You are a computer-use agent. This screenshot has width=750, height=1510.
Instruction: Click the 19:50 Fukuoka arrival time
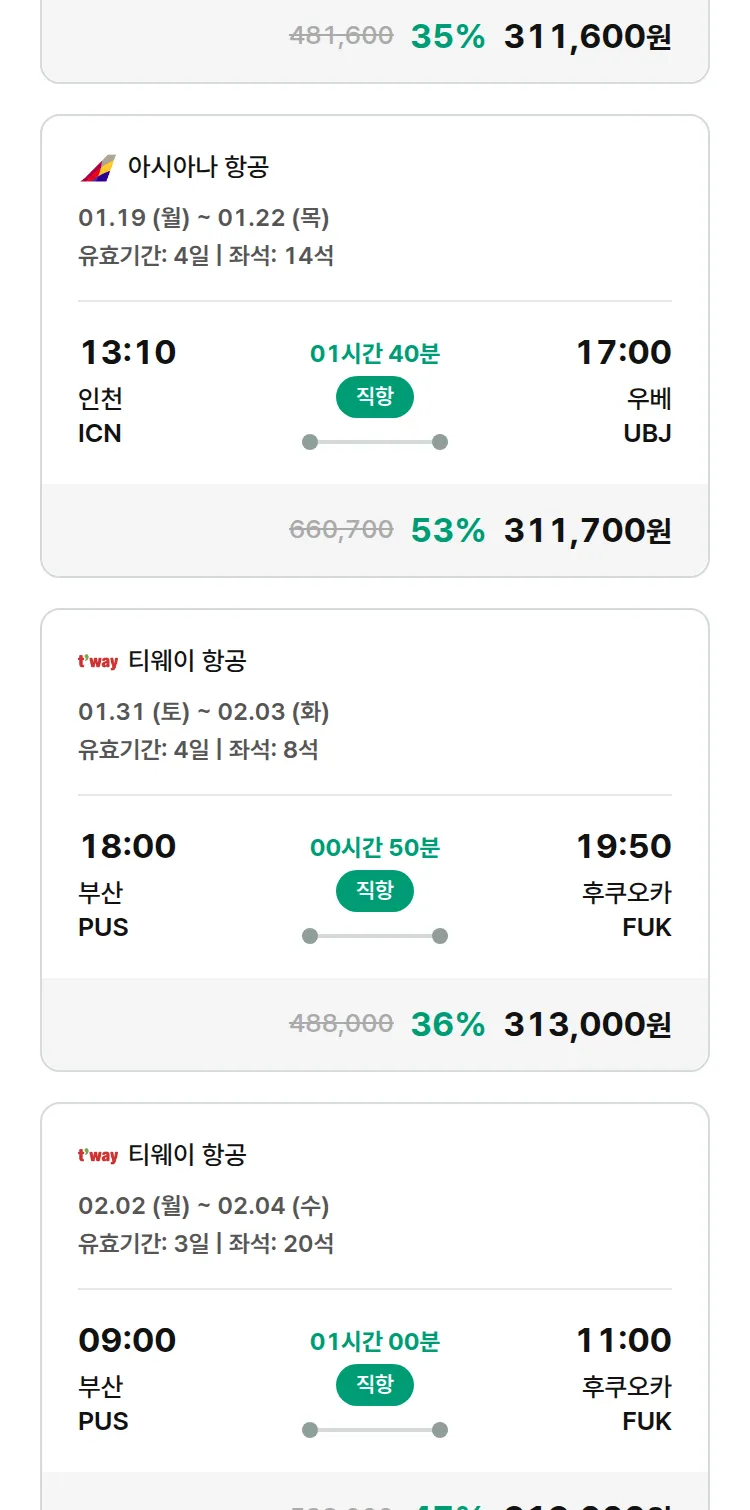coord(623,846)
